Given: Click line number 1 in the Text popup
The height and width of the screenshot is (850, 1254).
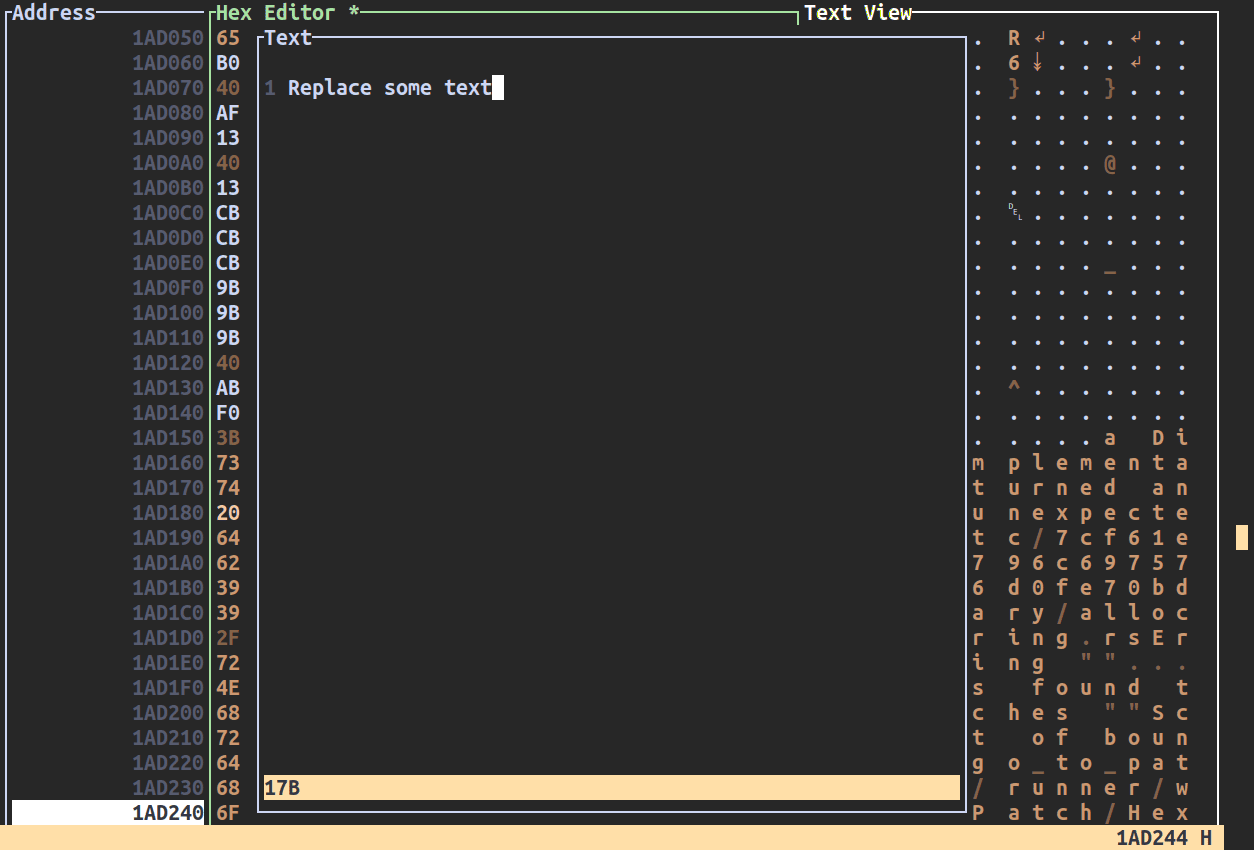Looking at the screenshot, I should click(x=270, y=88).
